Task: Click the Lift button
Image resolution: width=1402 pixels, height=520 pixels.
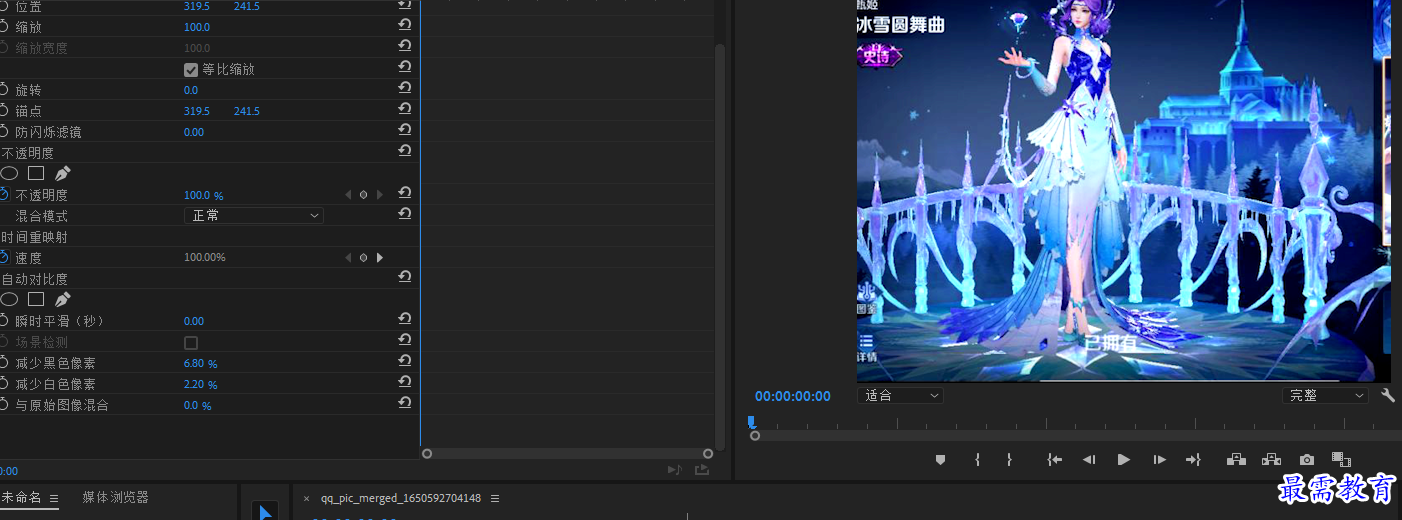Action: (x=1236, y=460)
